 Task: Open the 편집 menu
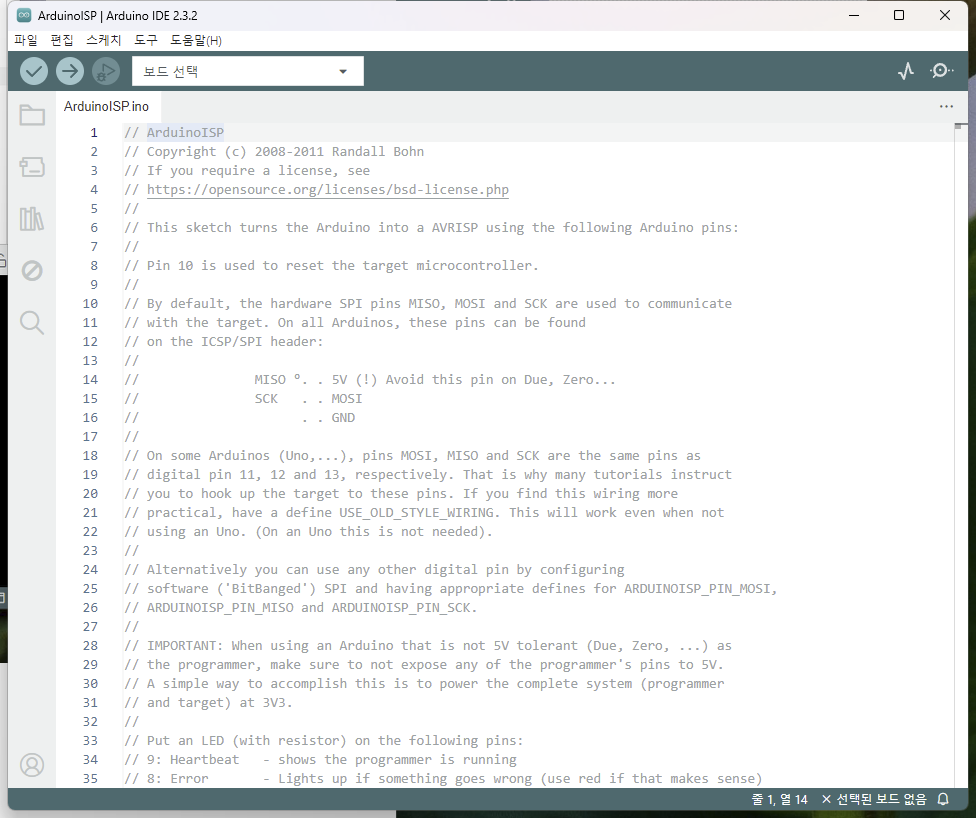click(x=62, y=40)
